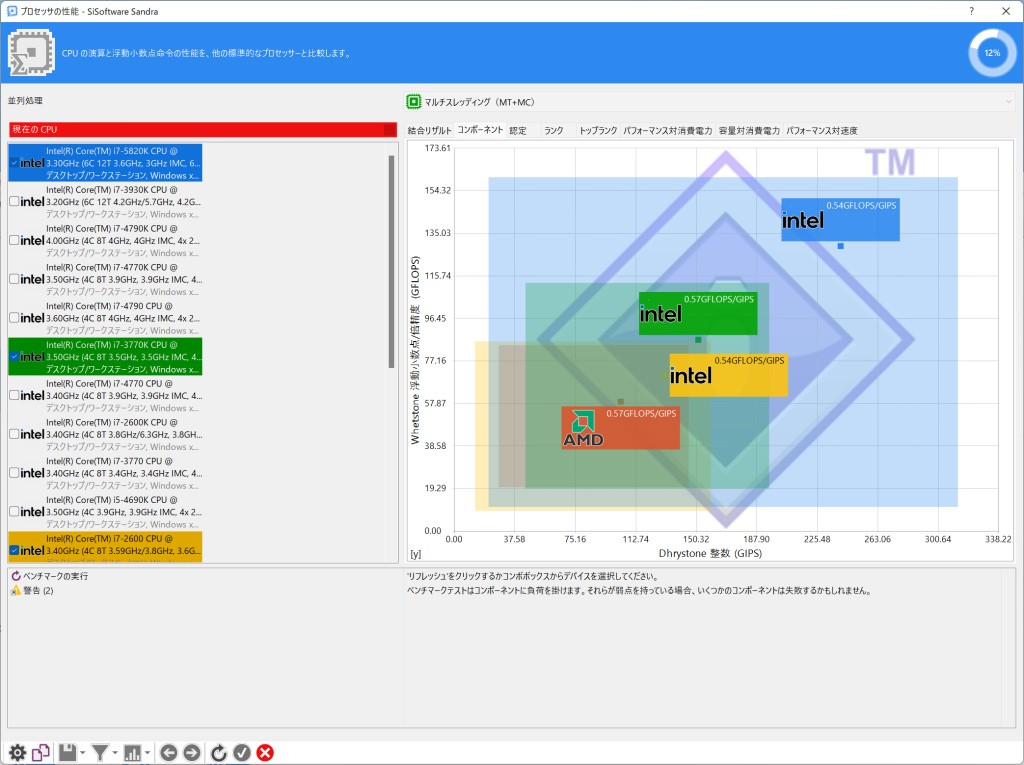Open the options gear in bottom toolbar
Screen dimensions: 1024x765
(x=17, y=753)
